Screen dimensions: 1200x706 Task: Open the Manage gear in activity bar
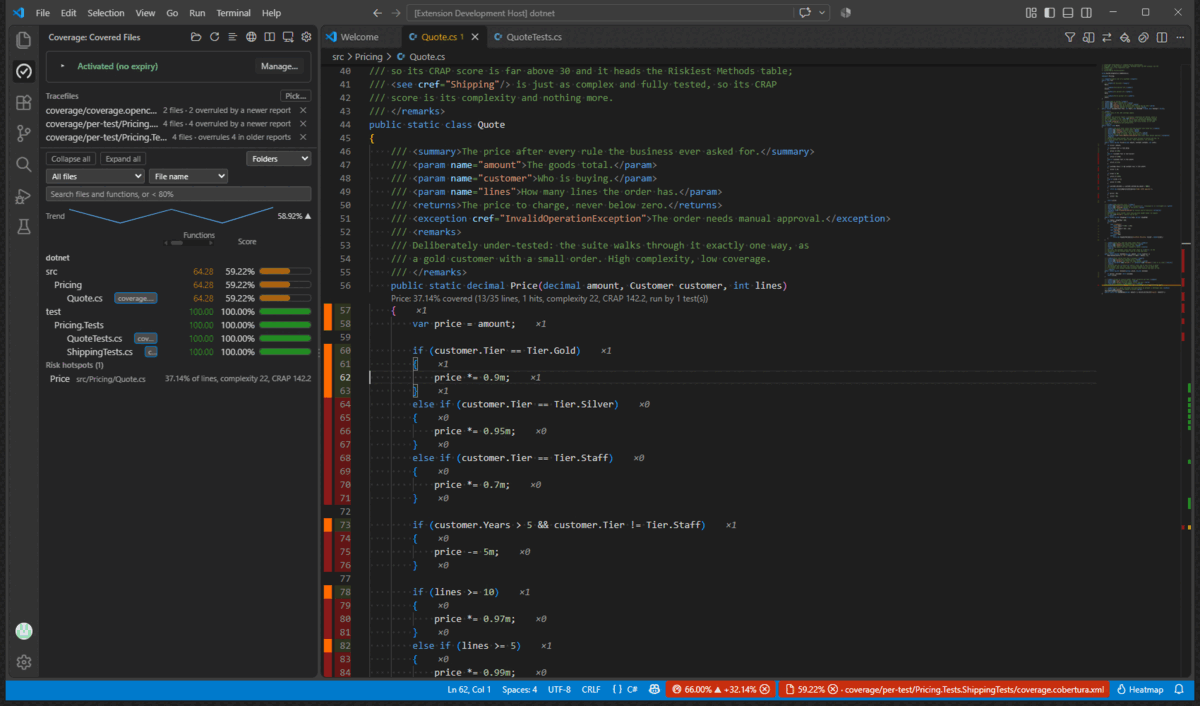(24, 662)
